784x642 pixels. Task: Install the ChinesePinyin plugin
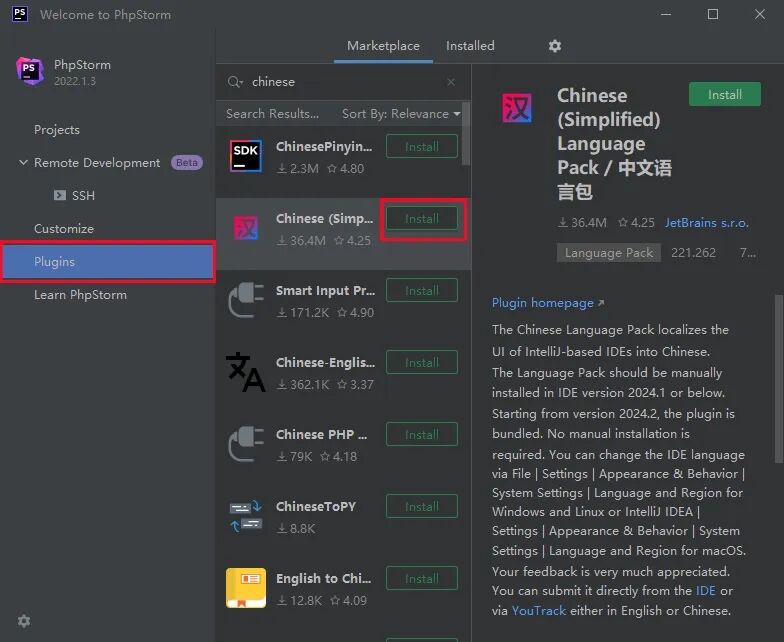(422, 146)
